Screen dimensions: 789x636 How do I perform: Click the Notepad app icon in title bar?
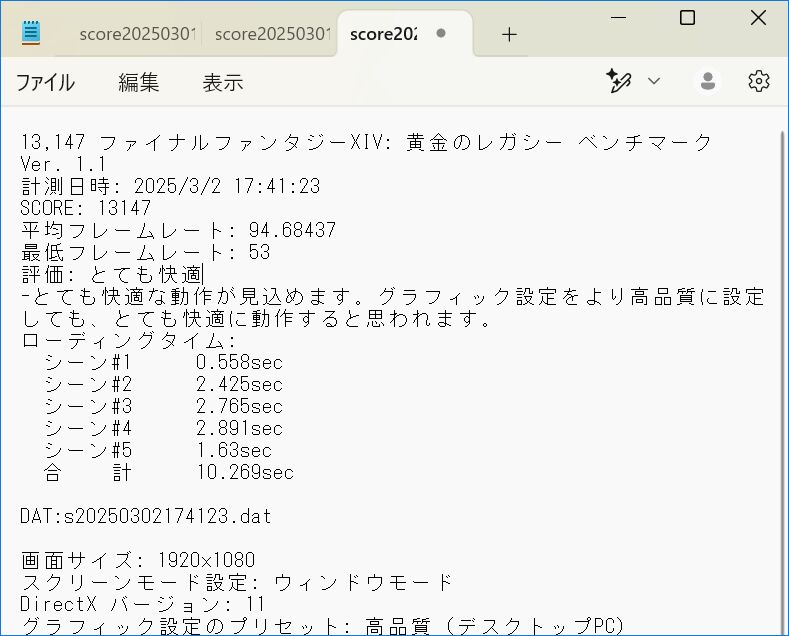(31, 33)
